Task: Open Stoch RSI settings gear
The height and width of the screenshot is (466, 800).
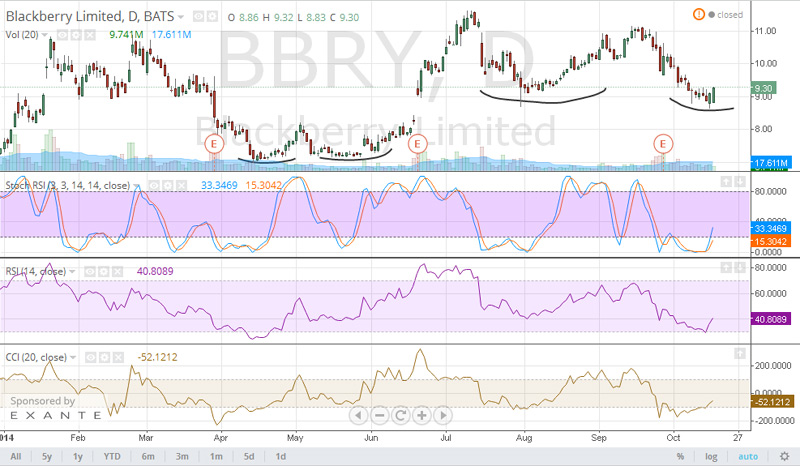Action: click(168, 186)
